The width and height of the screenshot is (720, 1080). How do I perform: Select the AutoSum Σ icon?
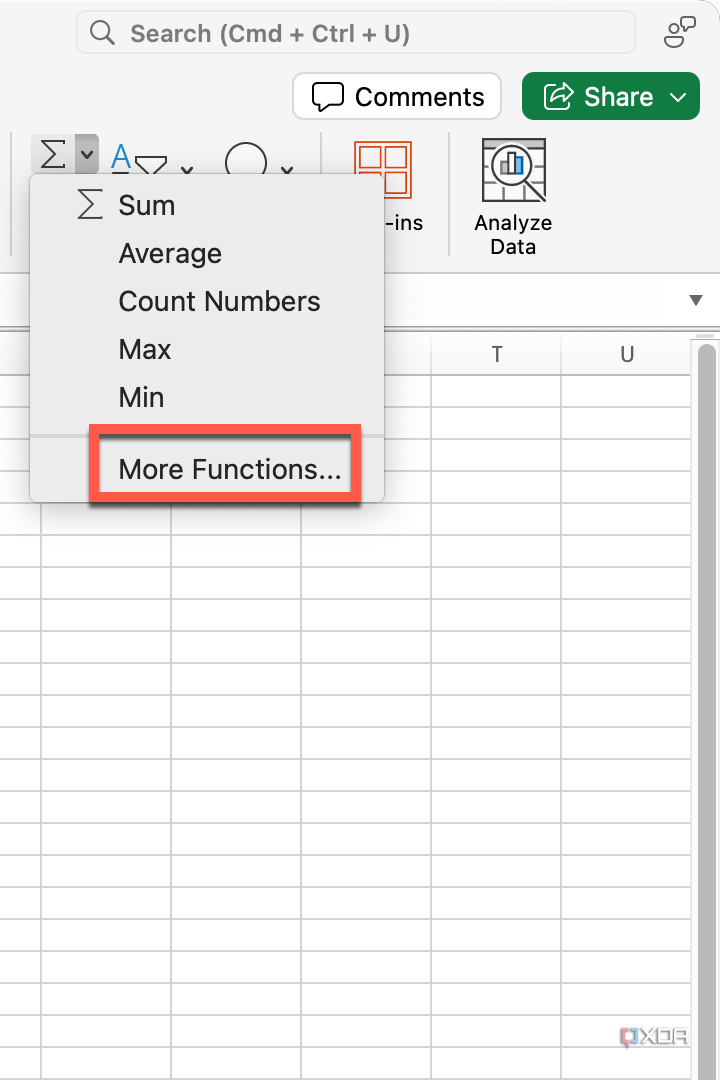(51, 153)
